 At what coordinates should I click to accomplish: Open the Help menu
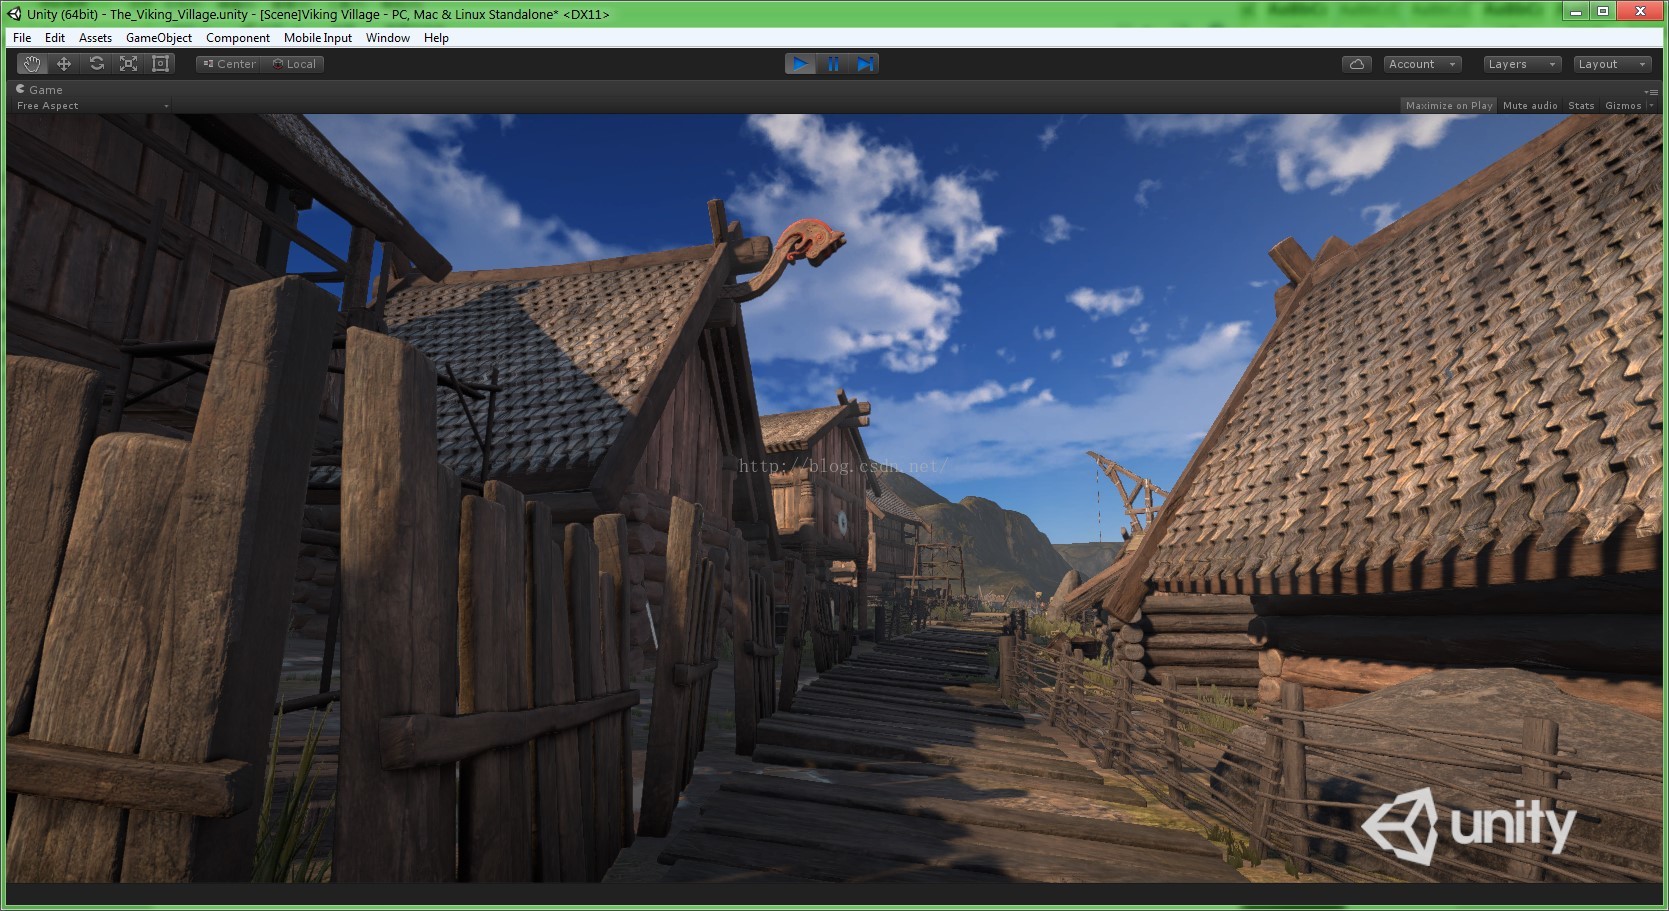click(436, 38)
